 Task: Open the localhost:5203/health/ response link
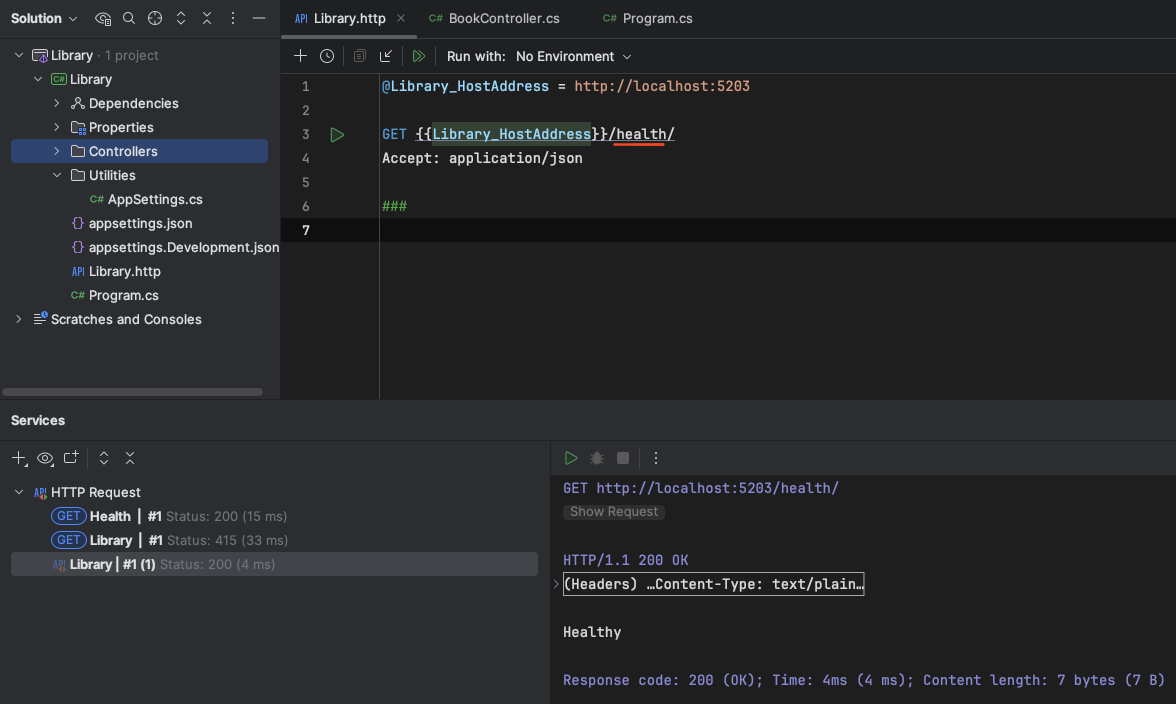click(717, 488)
